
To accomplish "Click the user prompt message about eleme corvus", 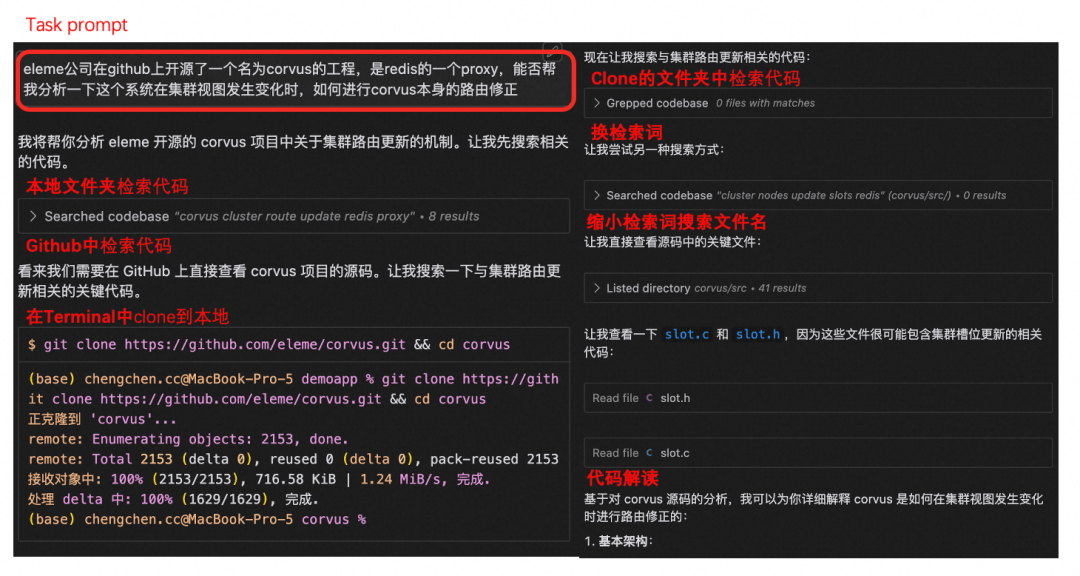I will point(295,80).
